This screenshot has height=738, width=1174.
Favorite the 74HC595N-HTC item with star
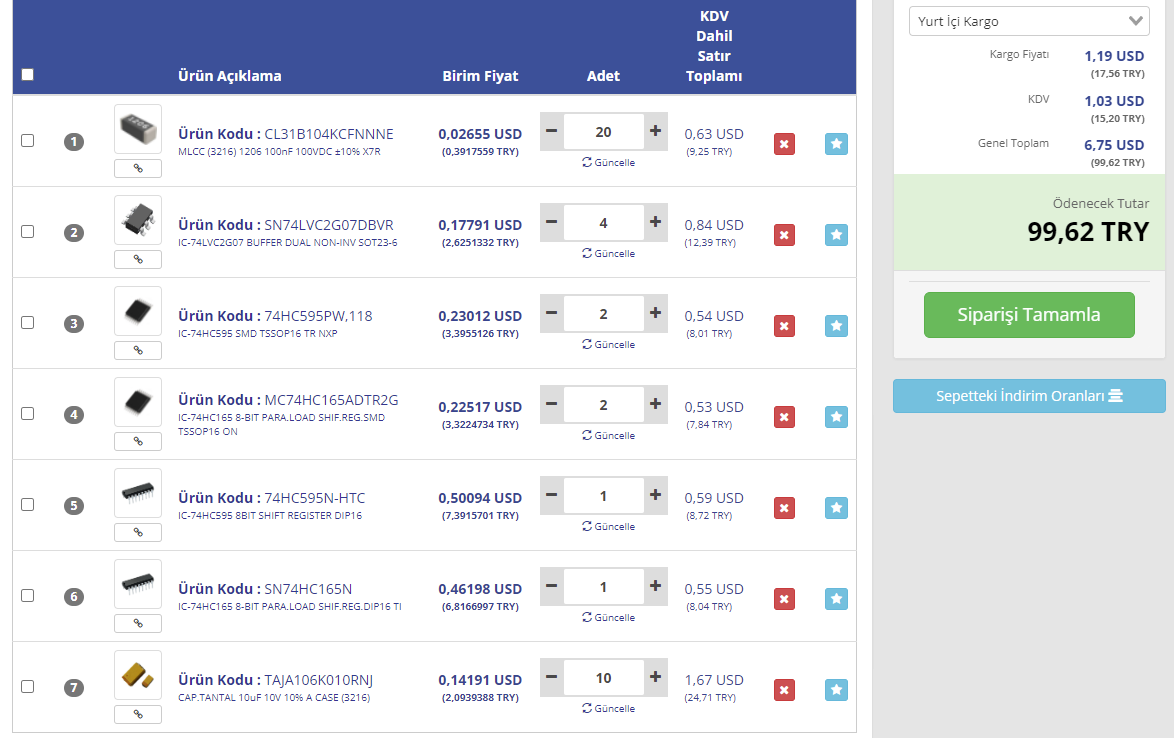(836, 508)
